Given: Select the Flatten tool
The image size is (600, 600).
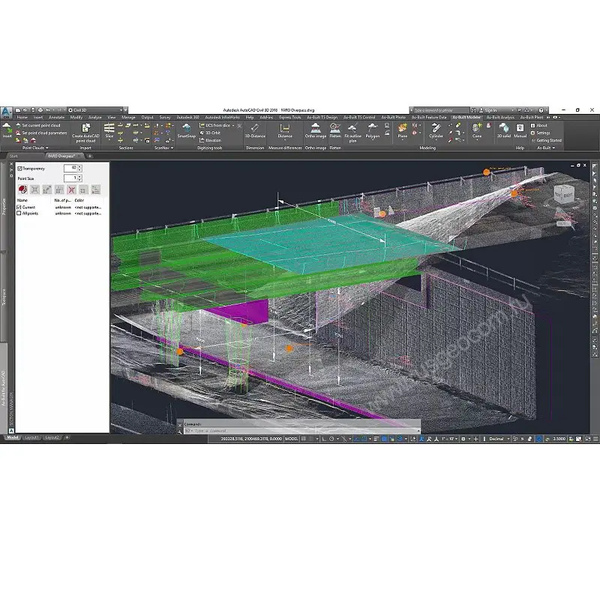Looking at the screenshot, I should [336, 131].
